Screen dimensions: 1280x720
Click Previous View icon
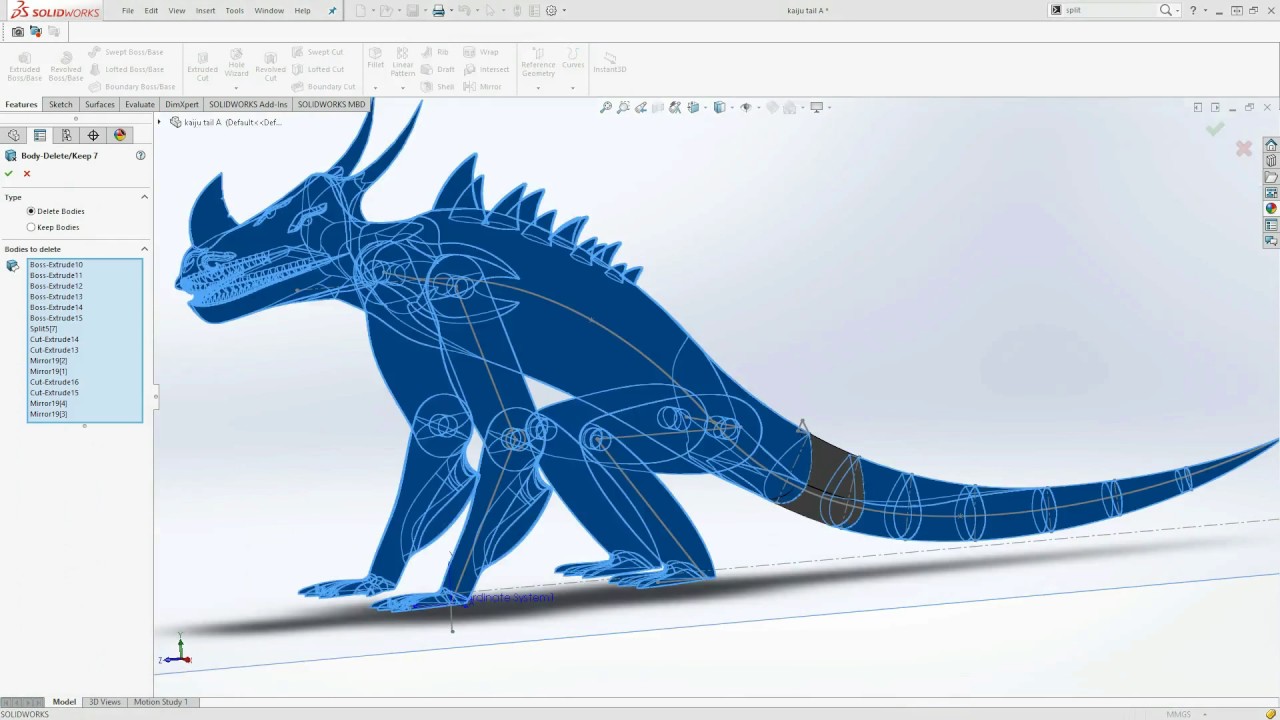641,107
